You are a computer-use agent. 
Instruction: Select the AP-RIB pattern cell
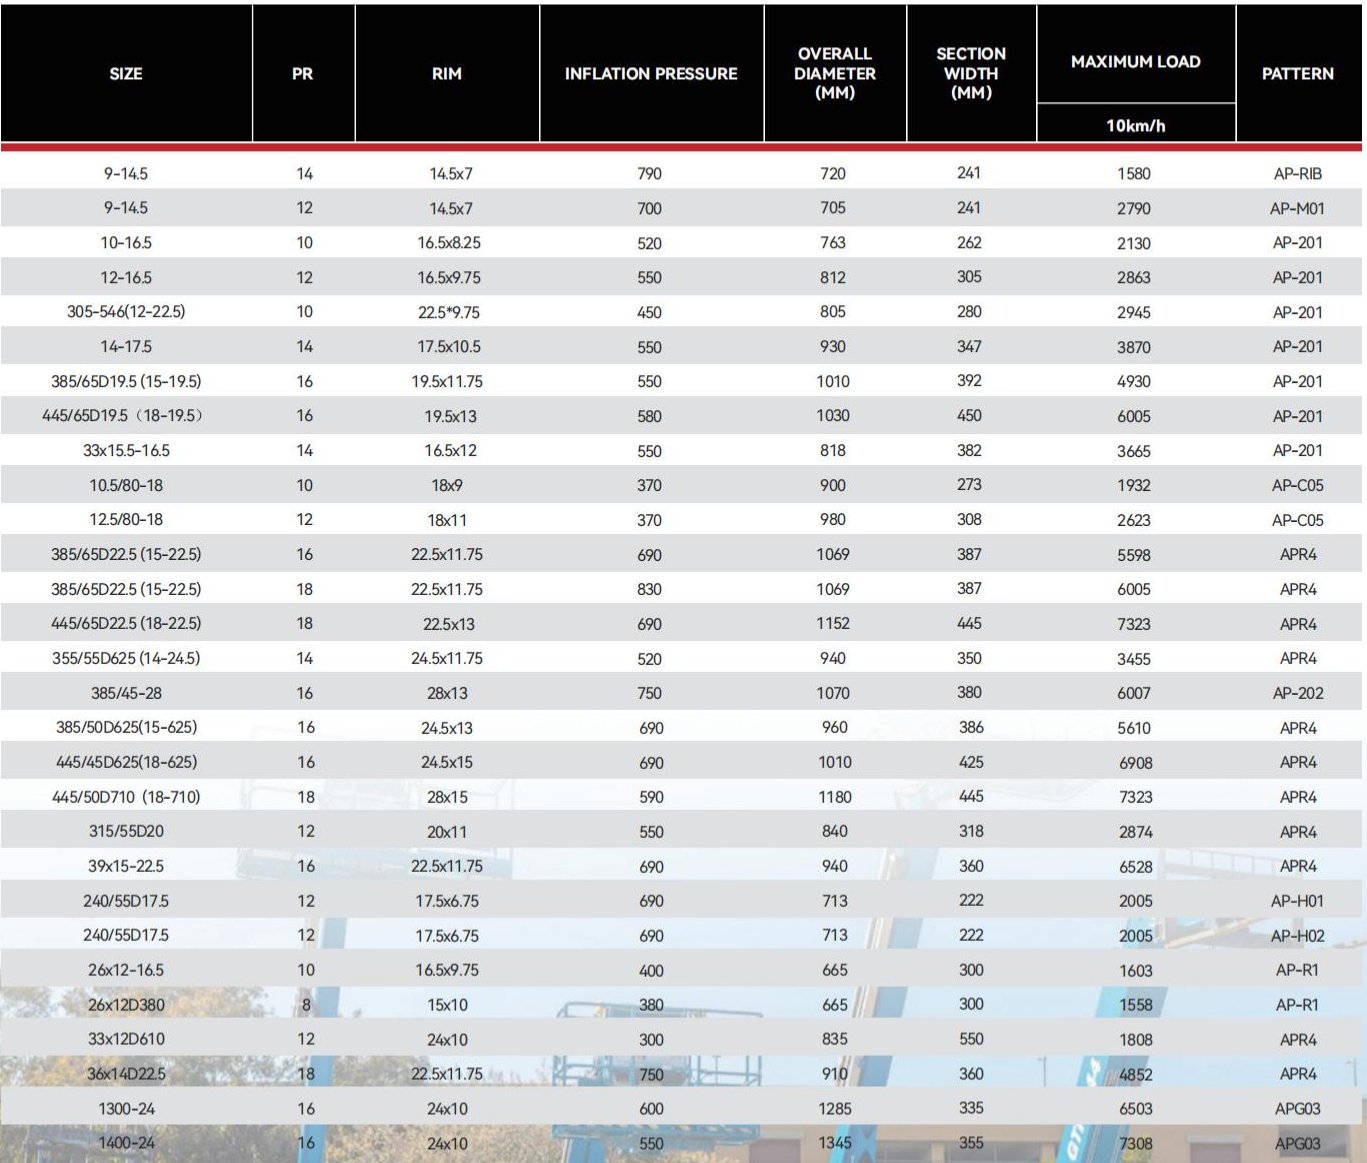(1298, 174)
